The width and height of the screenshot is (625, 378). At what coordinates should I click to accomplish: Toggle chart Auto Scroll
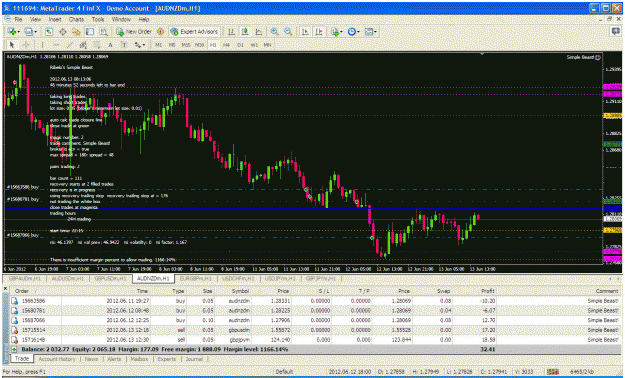(305, 32)
